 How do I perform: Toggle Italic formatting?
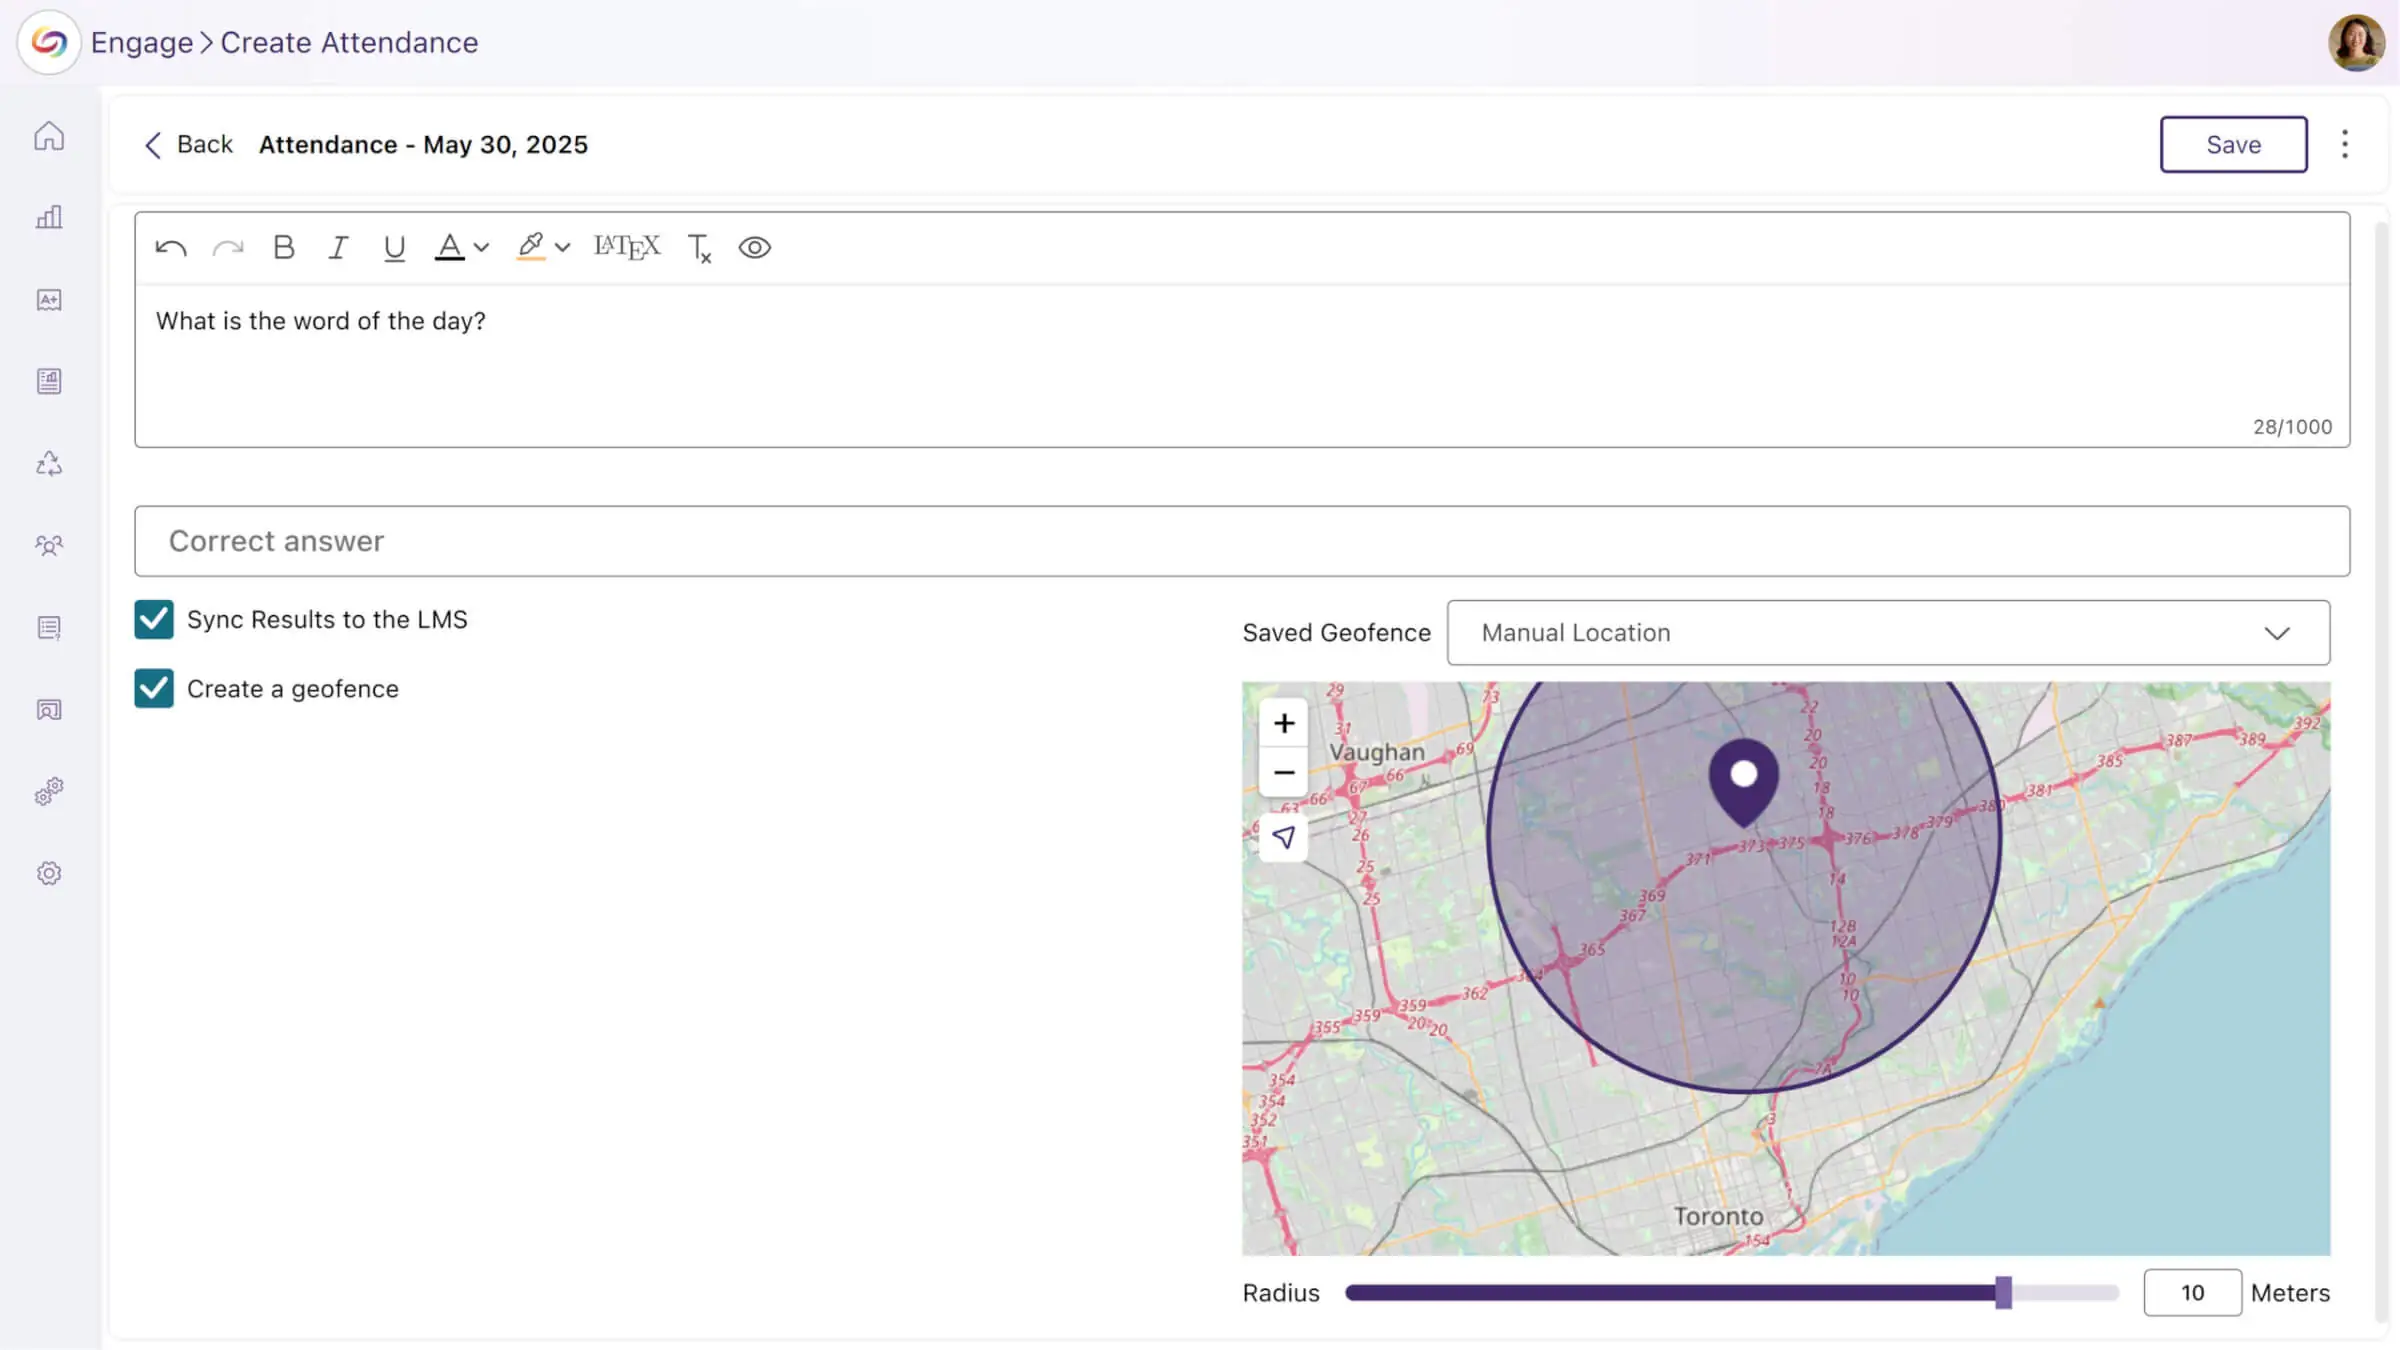pos(338,247)
